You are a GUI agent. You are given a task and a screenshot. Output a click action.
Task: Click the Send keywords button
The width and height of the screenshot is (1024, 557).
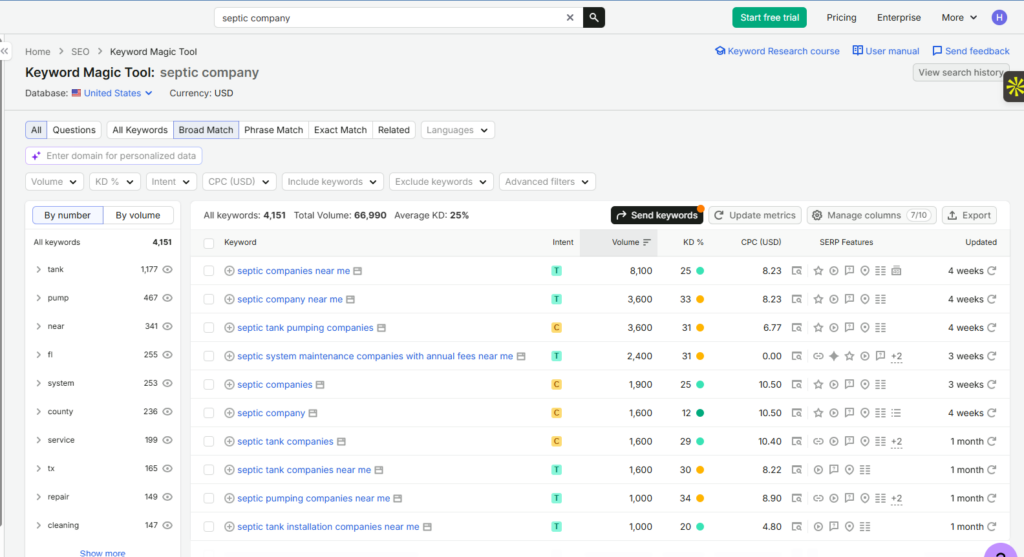click(657, 215)
